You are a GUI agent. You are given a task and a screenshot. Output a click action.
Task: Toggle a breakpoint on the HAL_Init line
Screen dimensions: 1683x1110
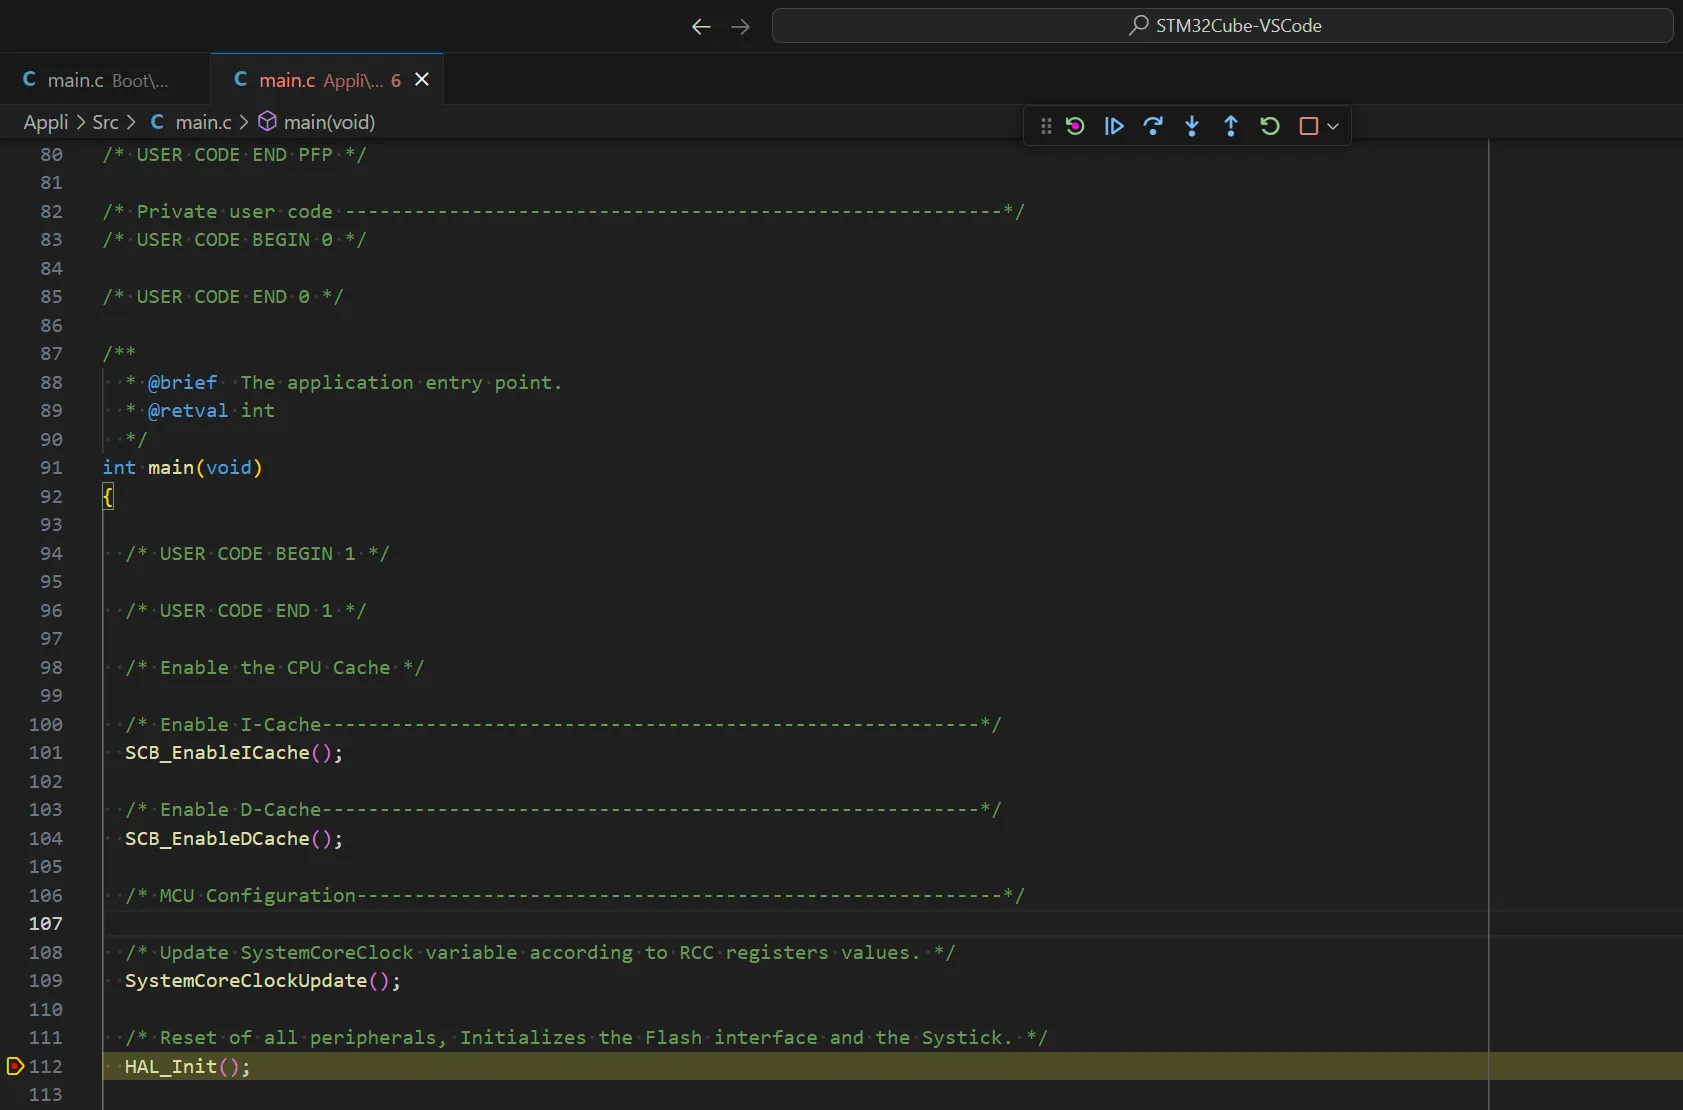coord(16,1067)
